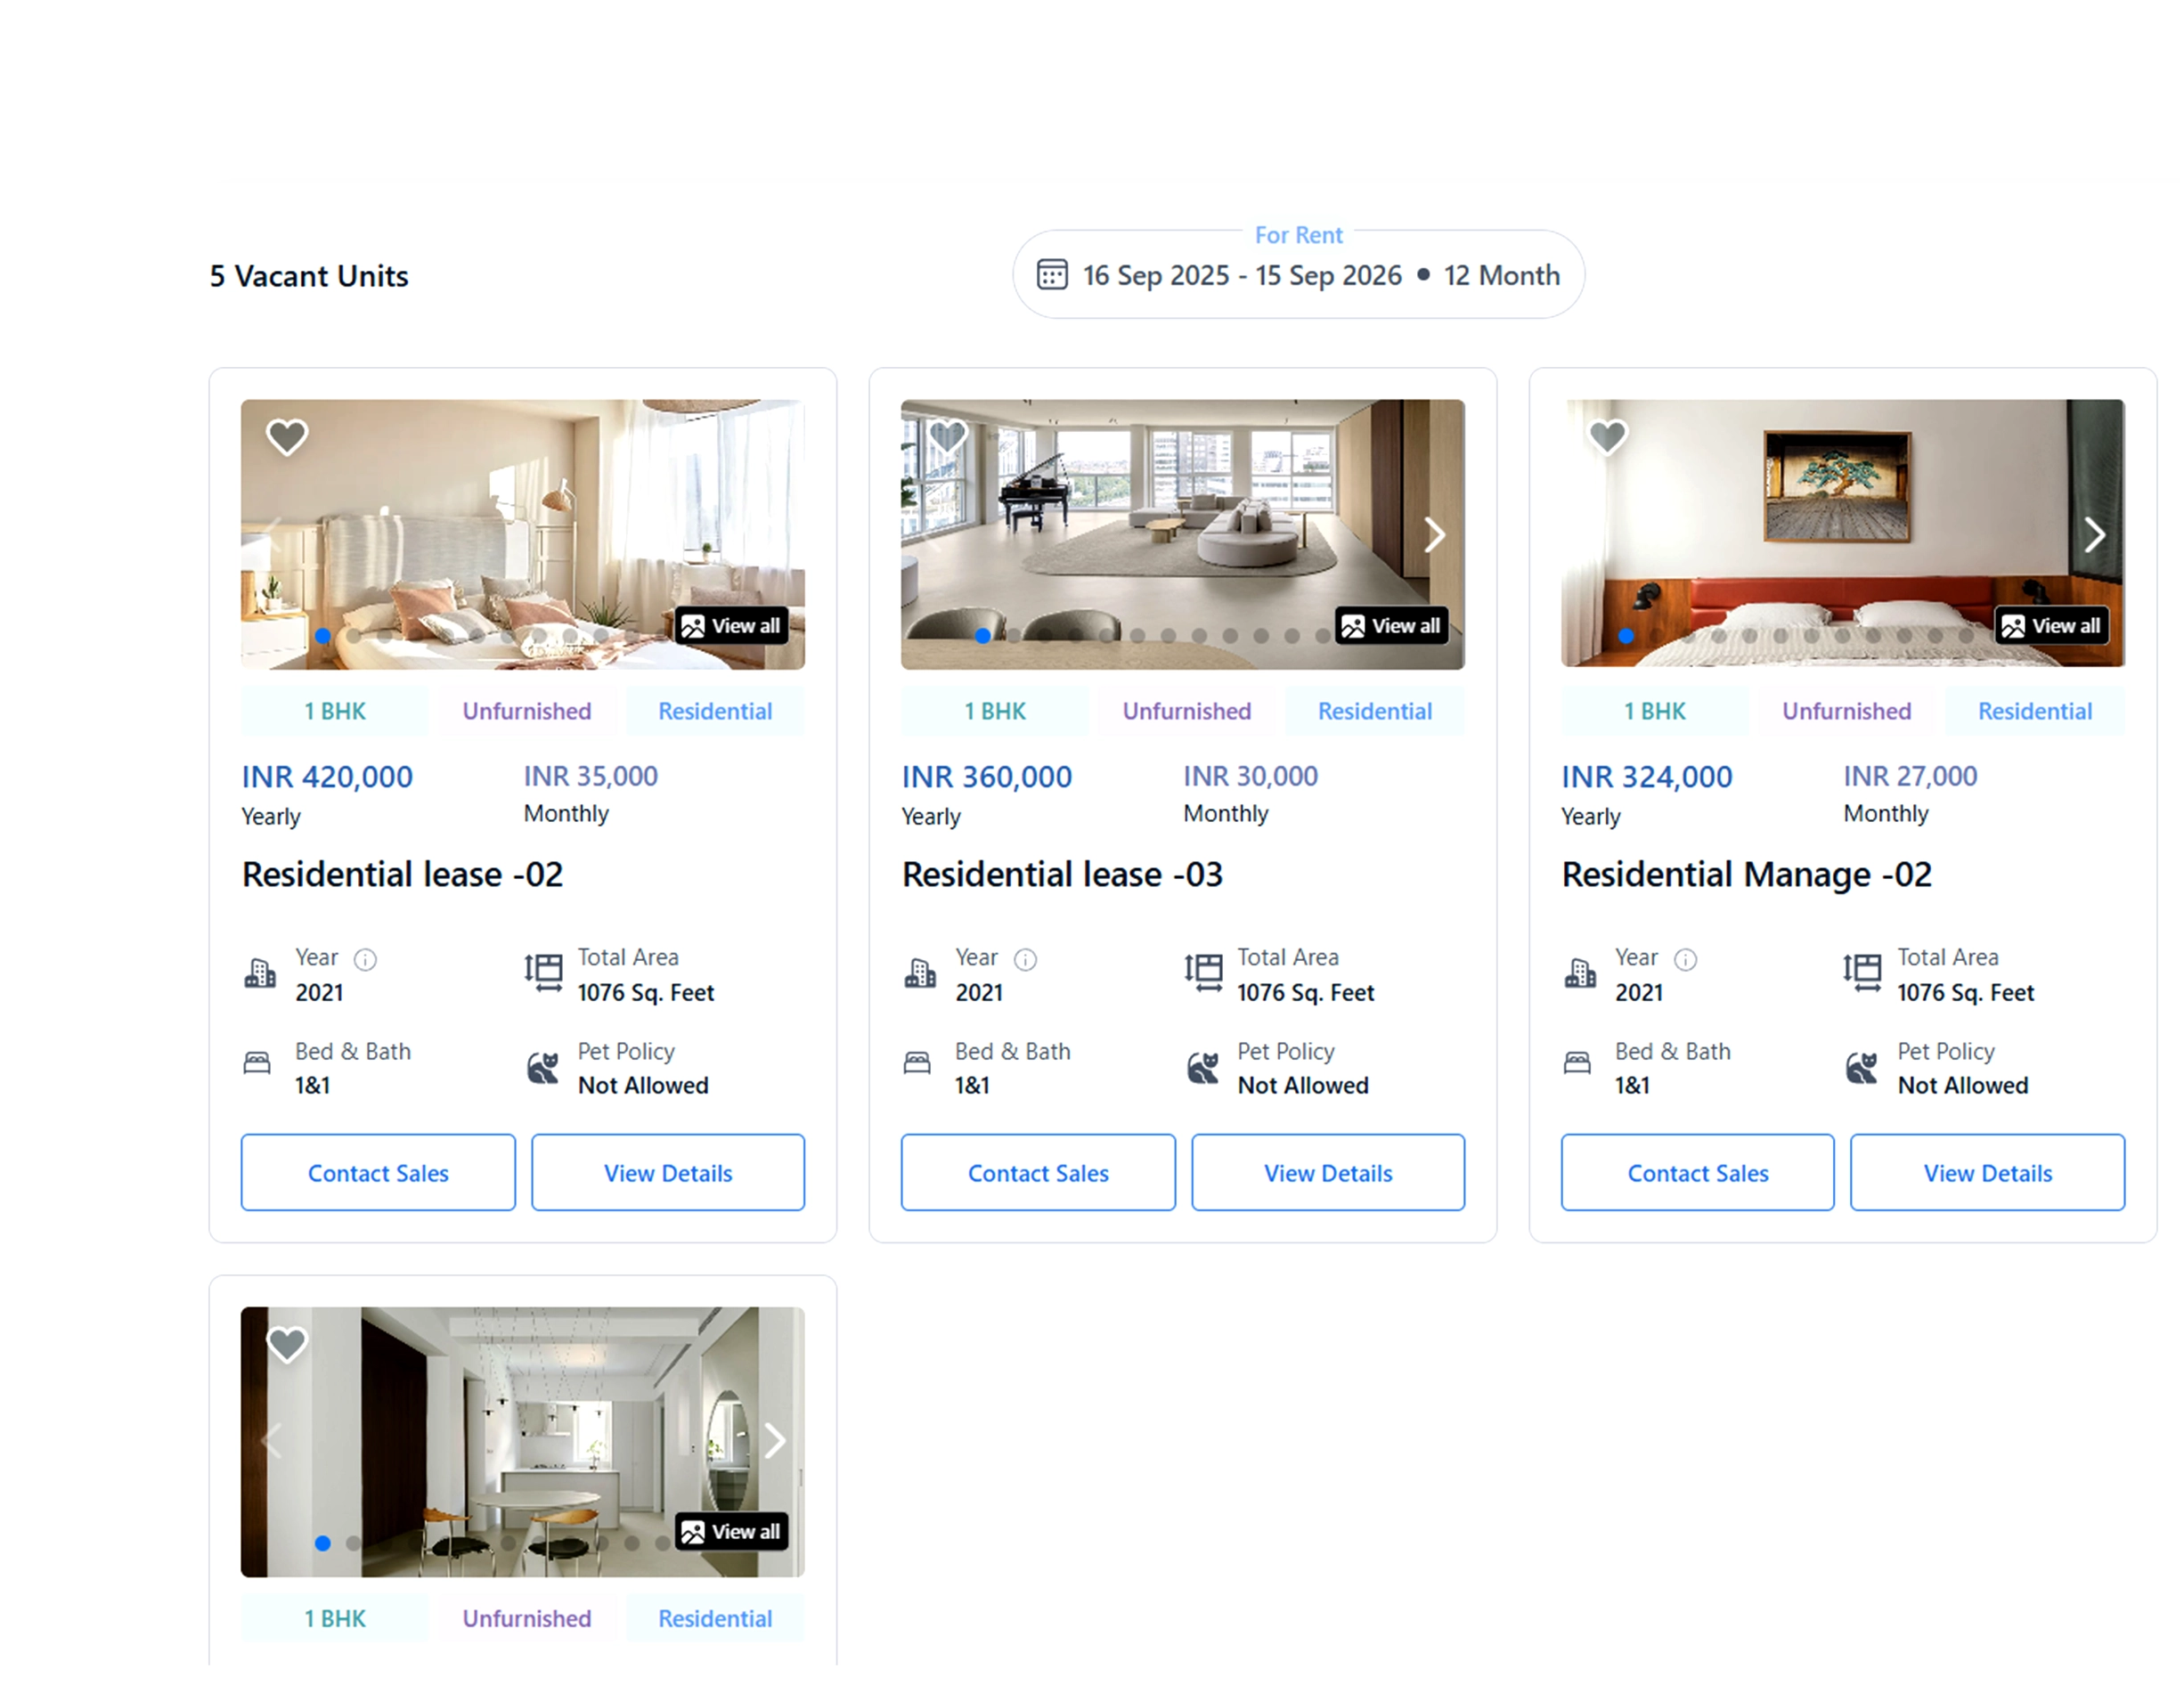This screenshot has height=1685, width=2184.
Task: Click the calendar icon beside the rental dates
Action: (x=1052, y=274)
